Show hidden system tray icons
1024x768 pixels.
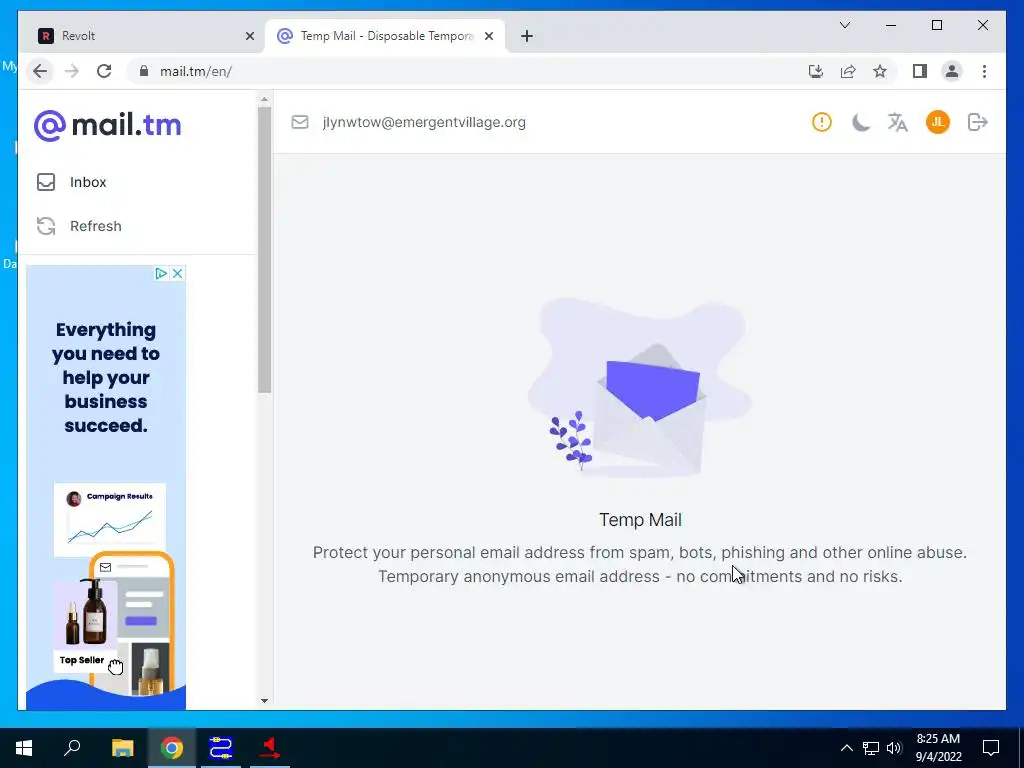846,748
